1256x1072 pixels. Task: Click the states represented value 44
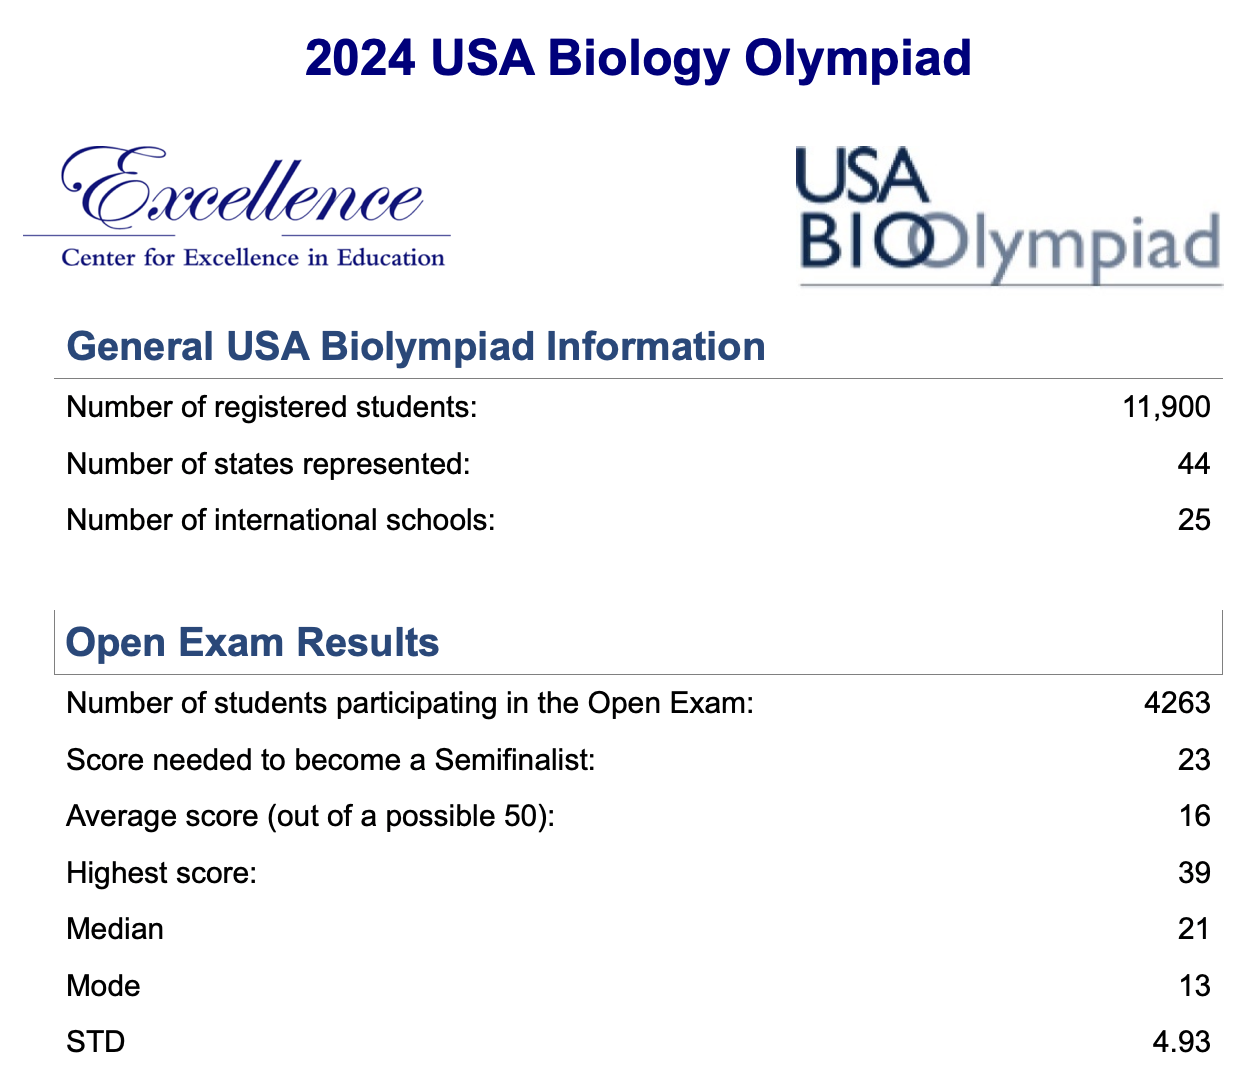click(1194, 464)
